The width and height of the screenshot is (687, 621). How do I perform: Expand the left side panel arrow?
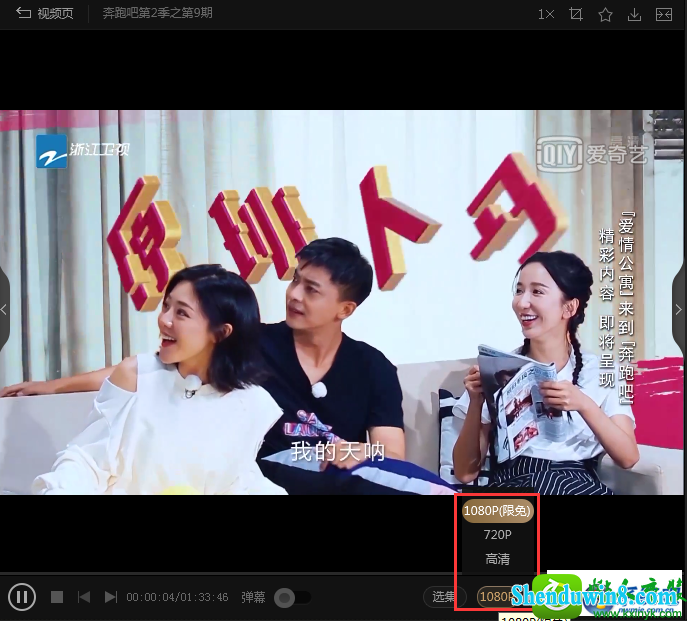tap(4, 310)
